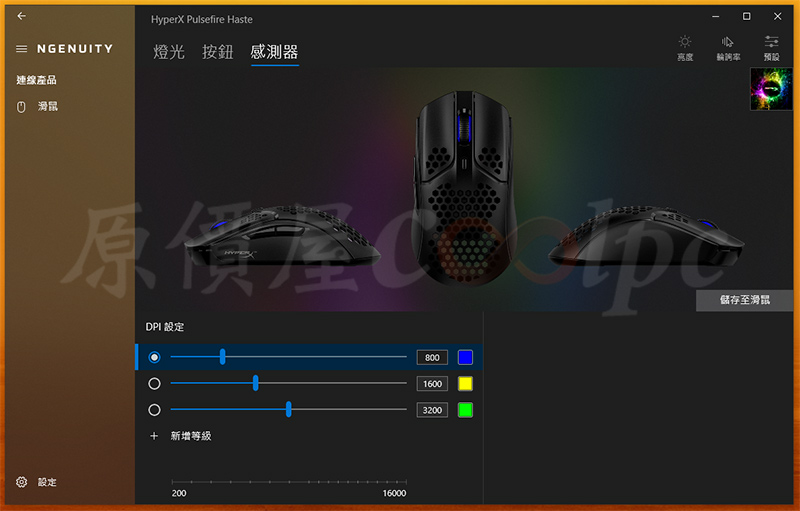Open the 預設 presets panel
The image size is (800, 511).
(x=771, y=48)
